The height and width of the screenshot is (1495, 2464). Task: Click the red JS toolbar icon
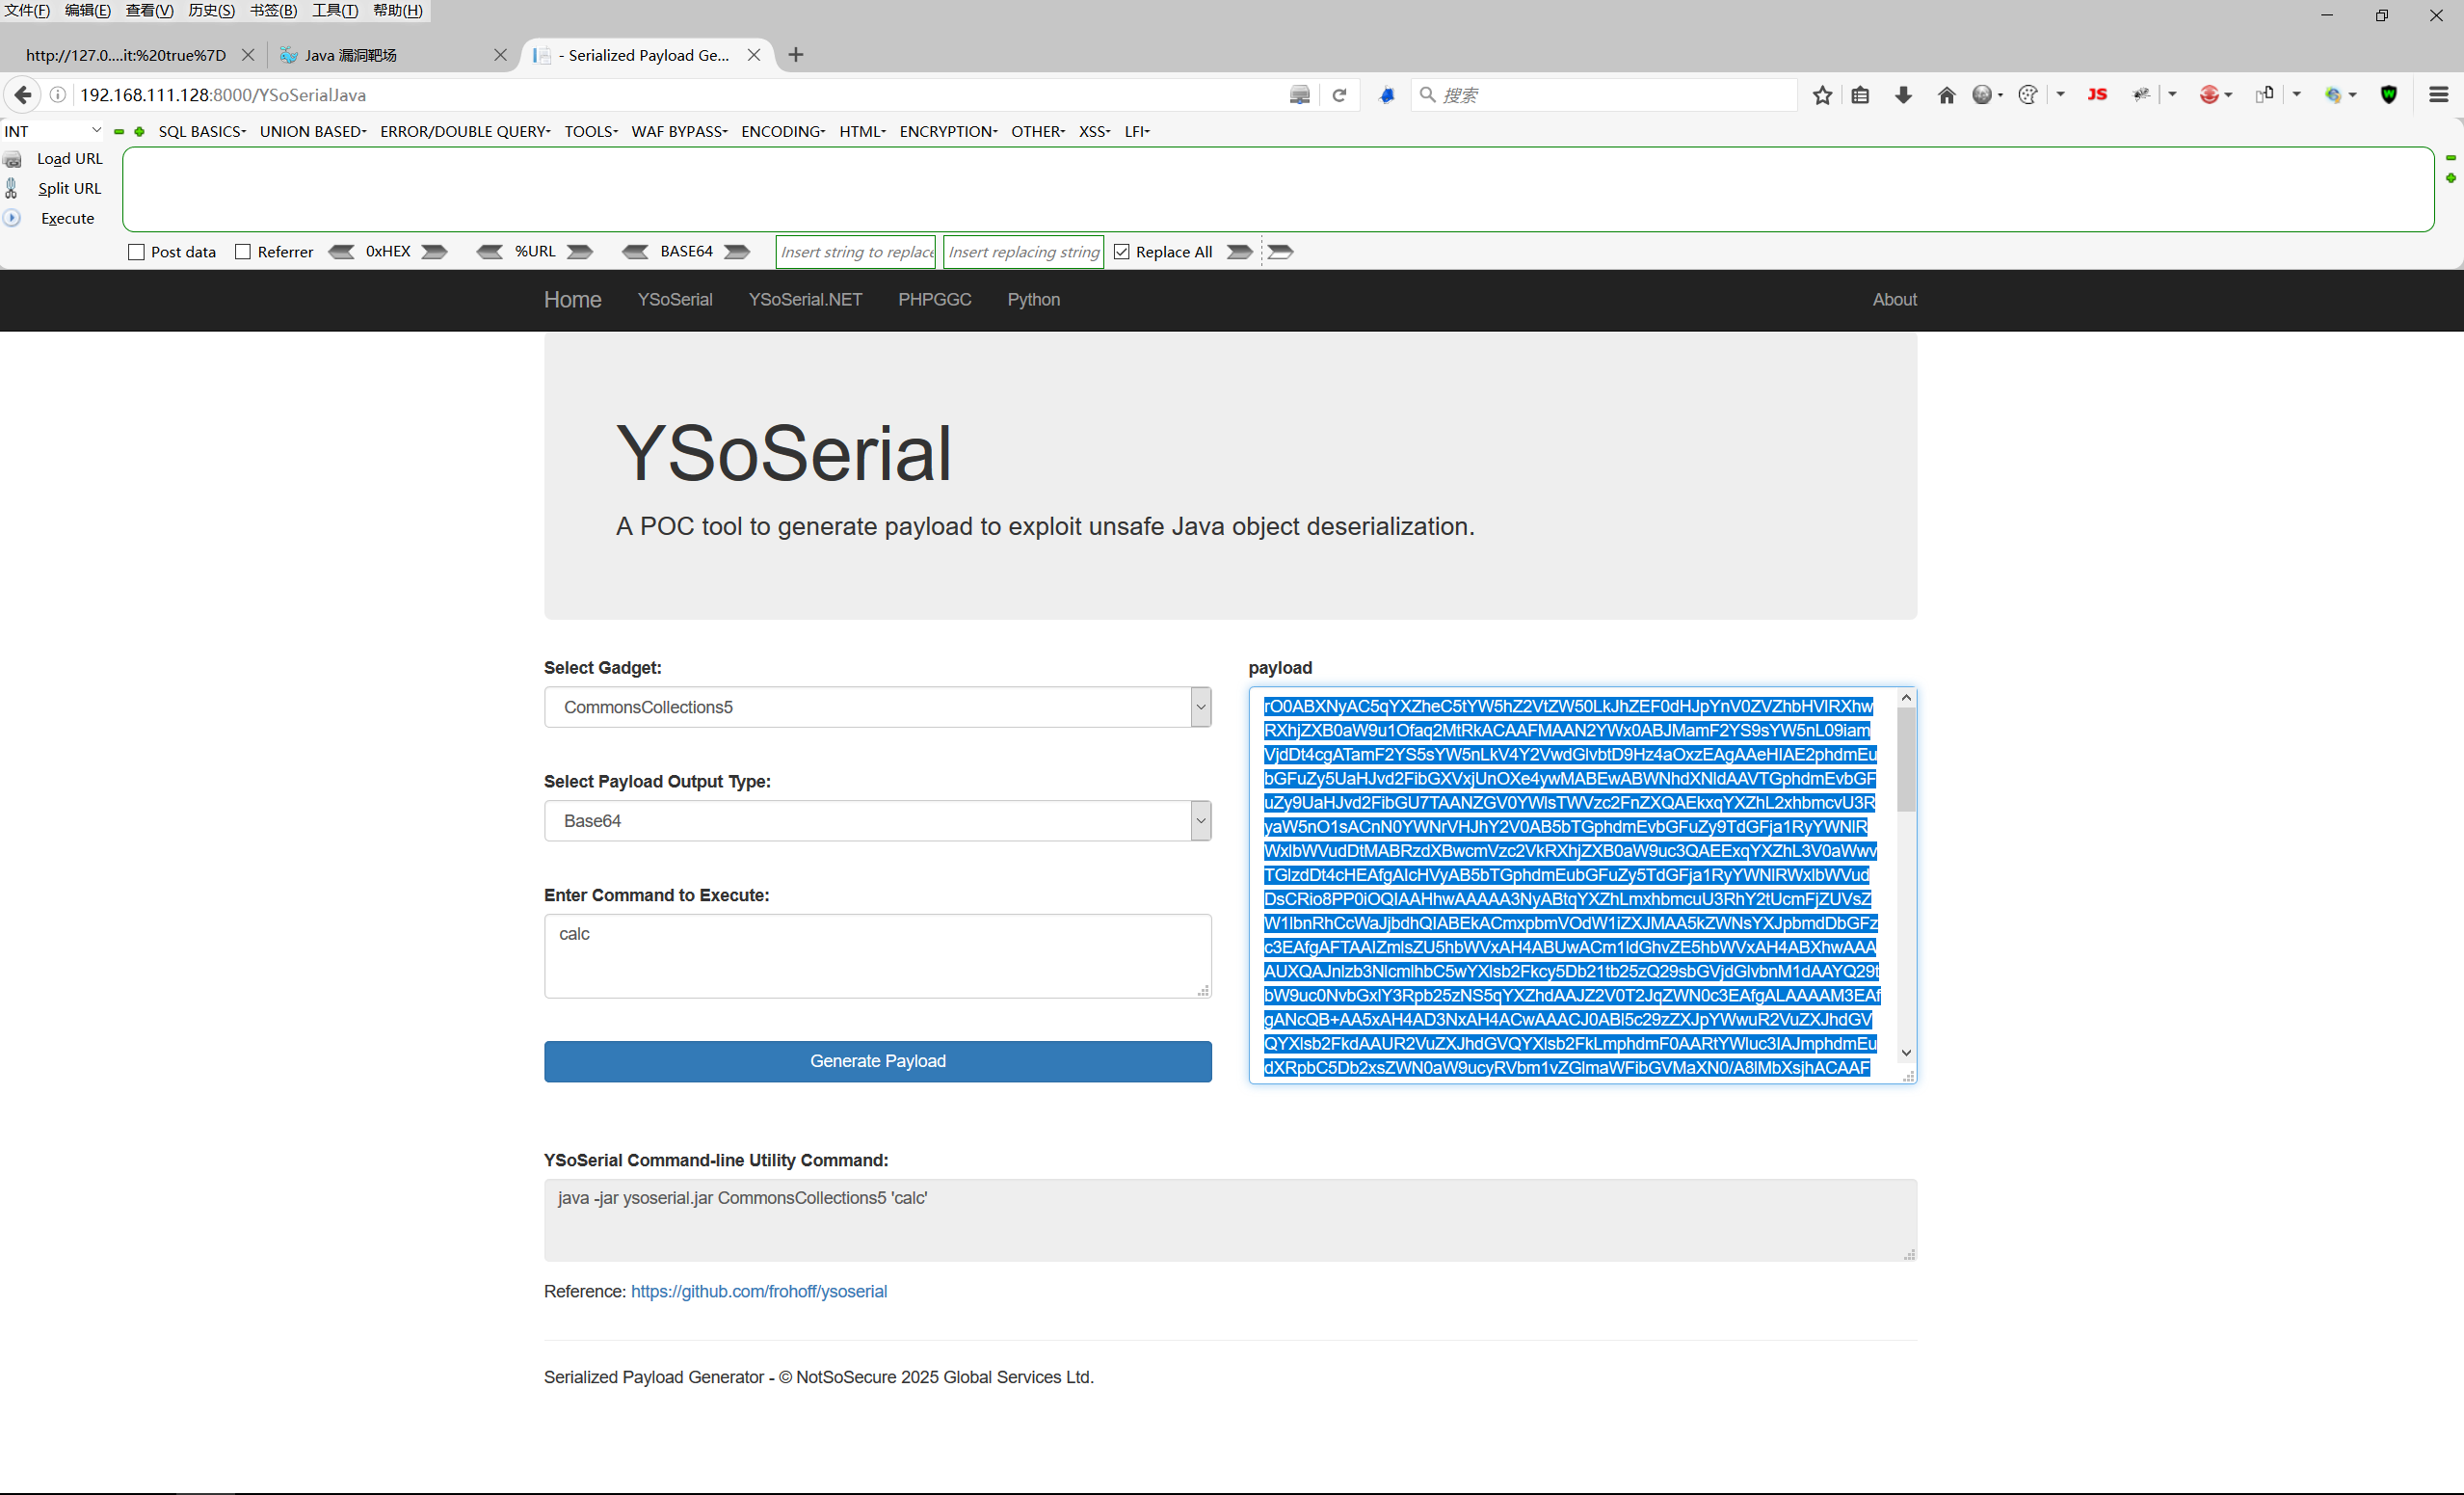point(2097,94)
